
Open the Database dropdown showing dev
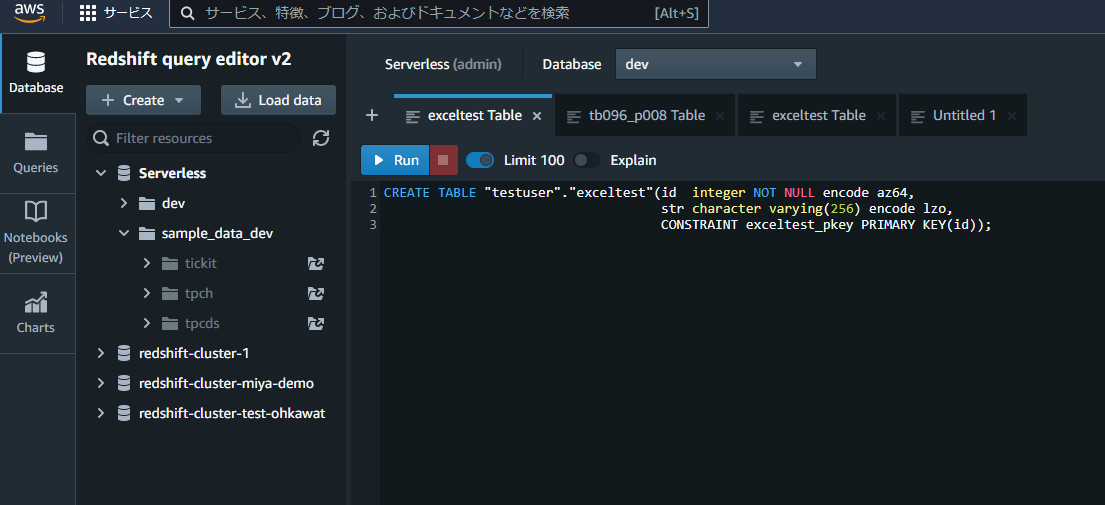(x=715, y=64)
